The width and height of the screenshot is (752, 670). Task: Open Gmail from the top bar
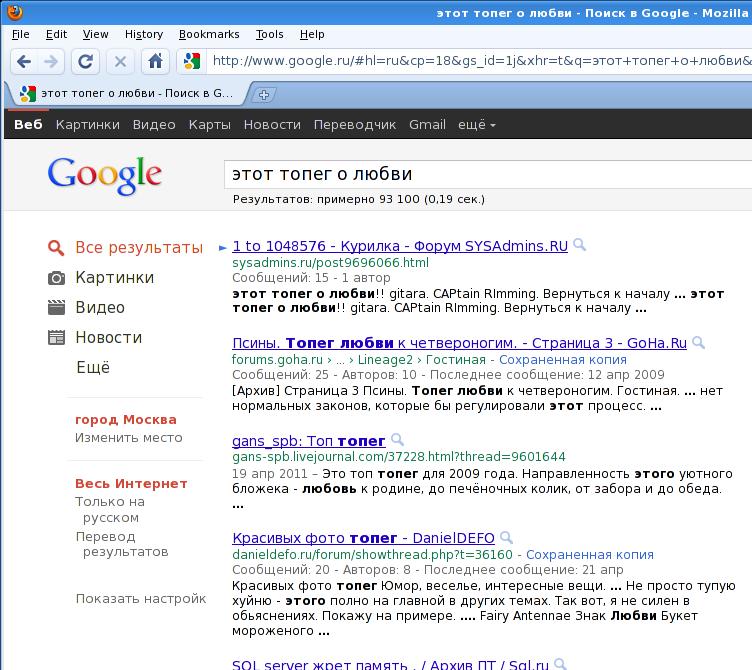(x=427, y=125)
